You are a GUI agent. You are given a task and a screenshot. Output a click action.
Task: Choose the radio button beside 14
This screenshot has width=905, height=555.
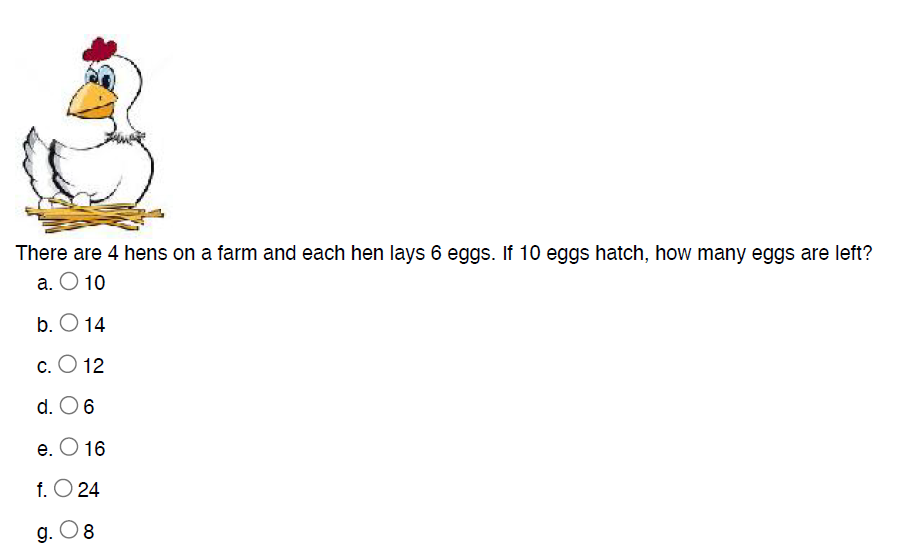(x=70, y=324)
